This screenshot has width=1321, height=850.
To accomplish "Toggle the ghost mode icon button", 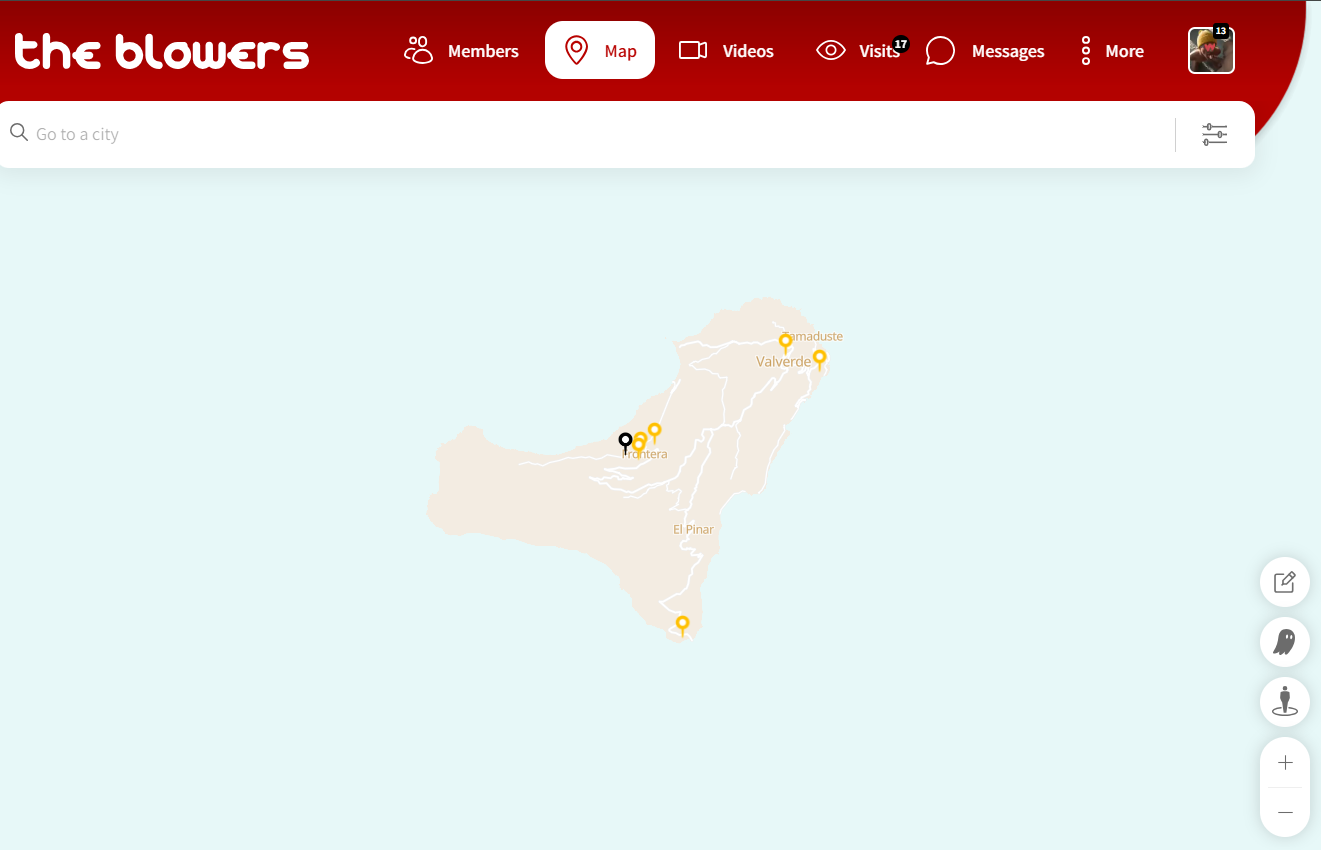I will [1285, 642].
